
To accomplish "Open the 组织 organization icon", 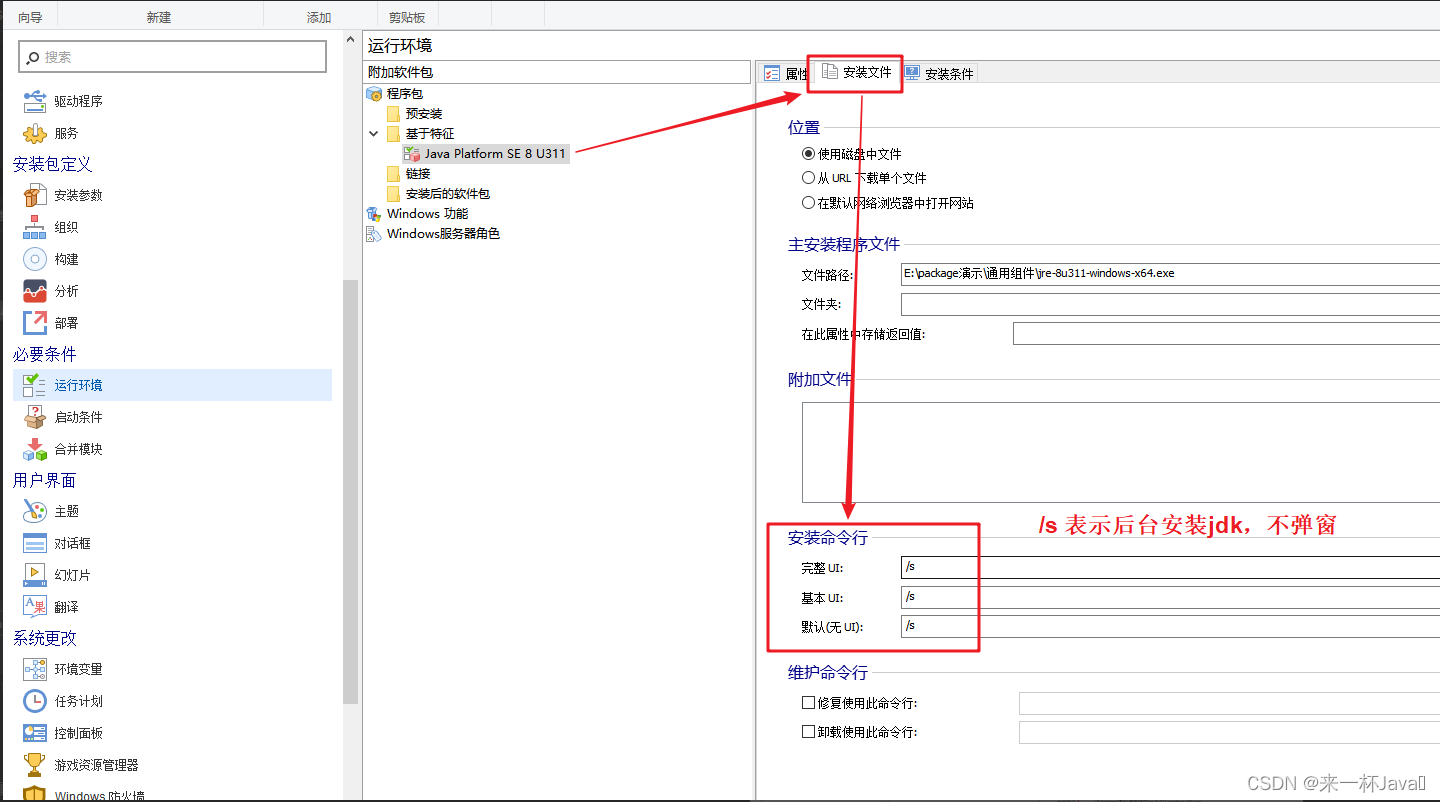I will click(x=35, y=227).
